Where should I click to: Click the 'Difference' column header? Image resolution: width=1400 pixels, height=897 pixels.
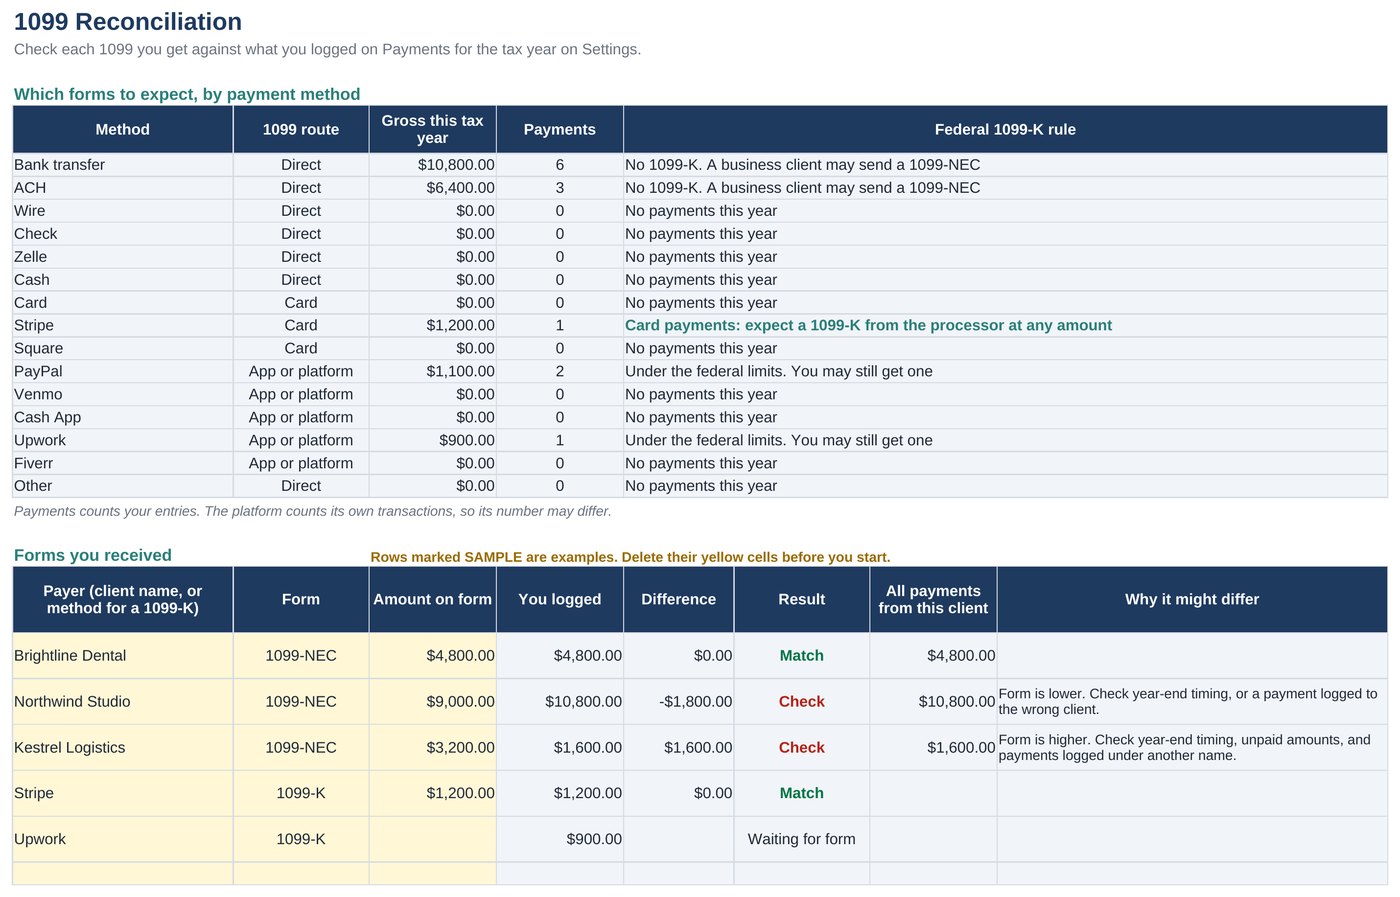[679, 599]
